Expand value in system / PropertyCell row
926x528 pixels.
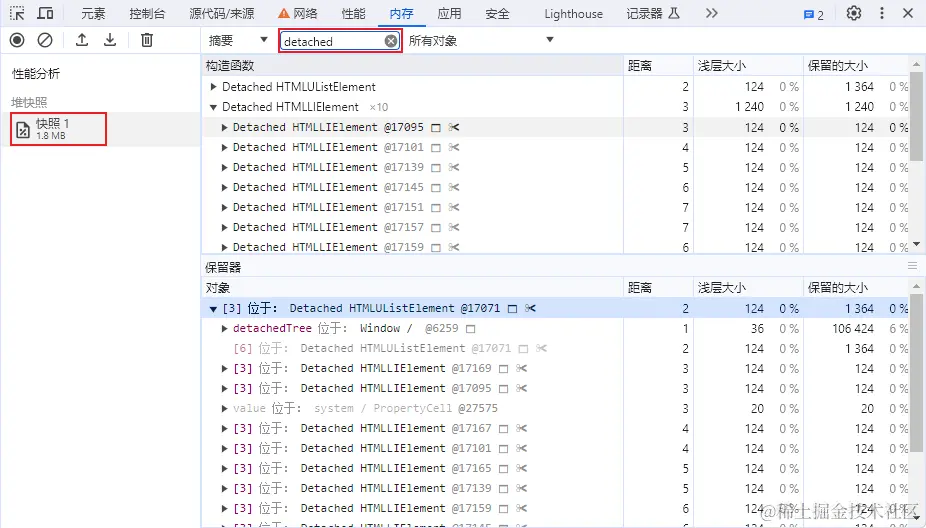click(224, 409)
